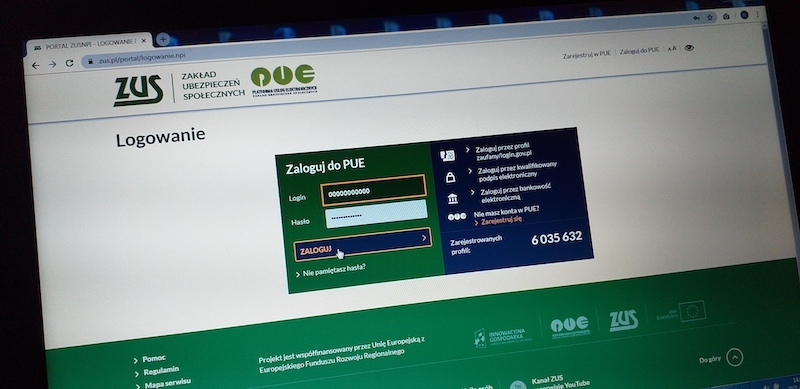Change font size with AA control
The image size is (800, 389).
pos(672,48)
